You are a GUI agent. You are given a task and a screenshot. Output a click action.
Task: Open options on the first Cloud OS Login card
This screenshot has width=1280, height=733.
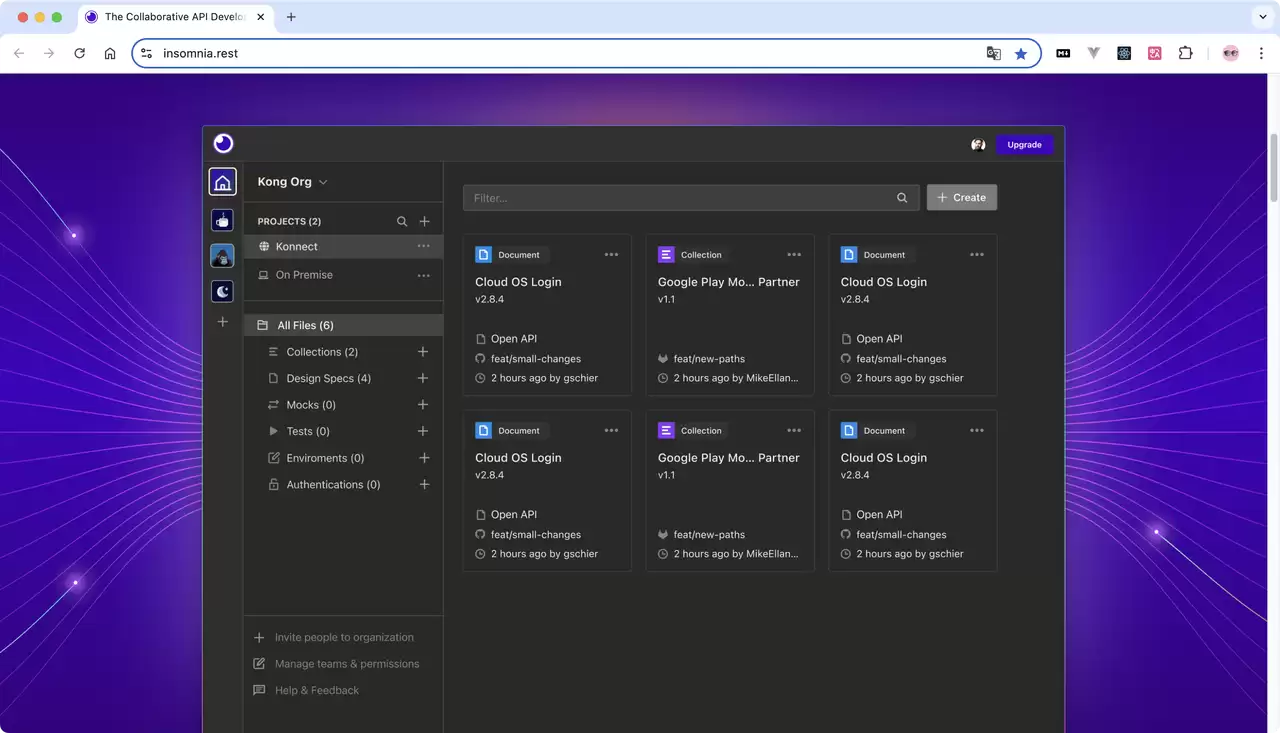click(x=611, y=255)
